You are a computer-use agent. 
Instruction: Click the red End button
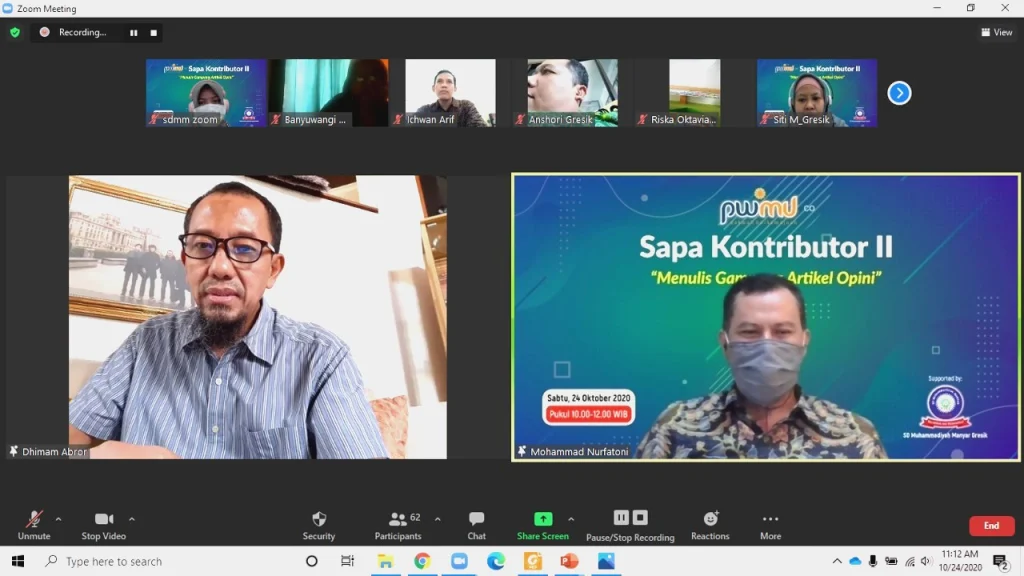991,525
